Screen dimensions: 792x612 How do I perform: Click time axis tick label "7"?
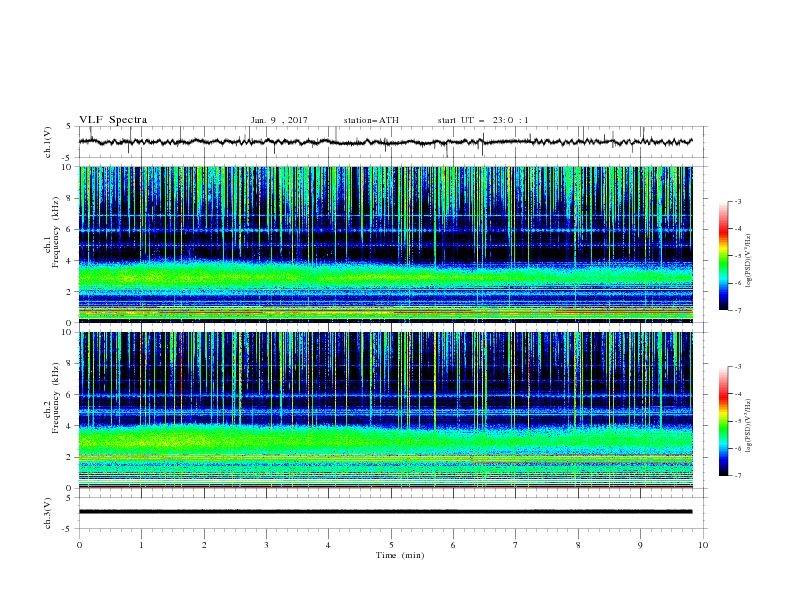point(516,545)
